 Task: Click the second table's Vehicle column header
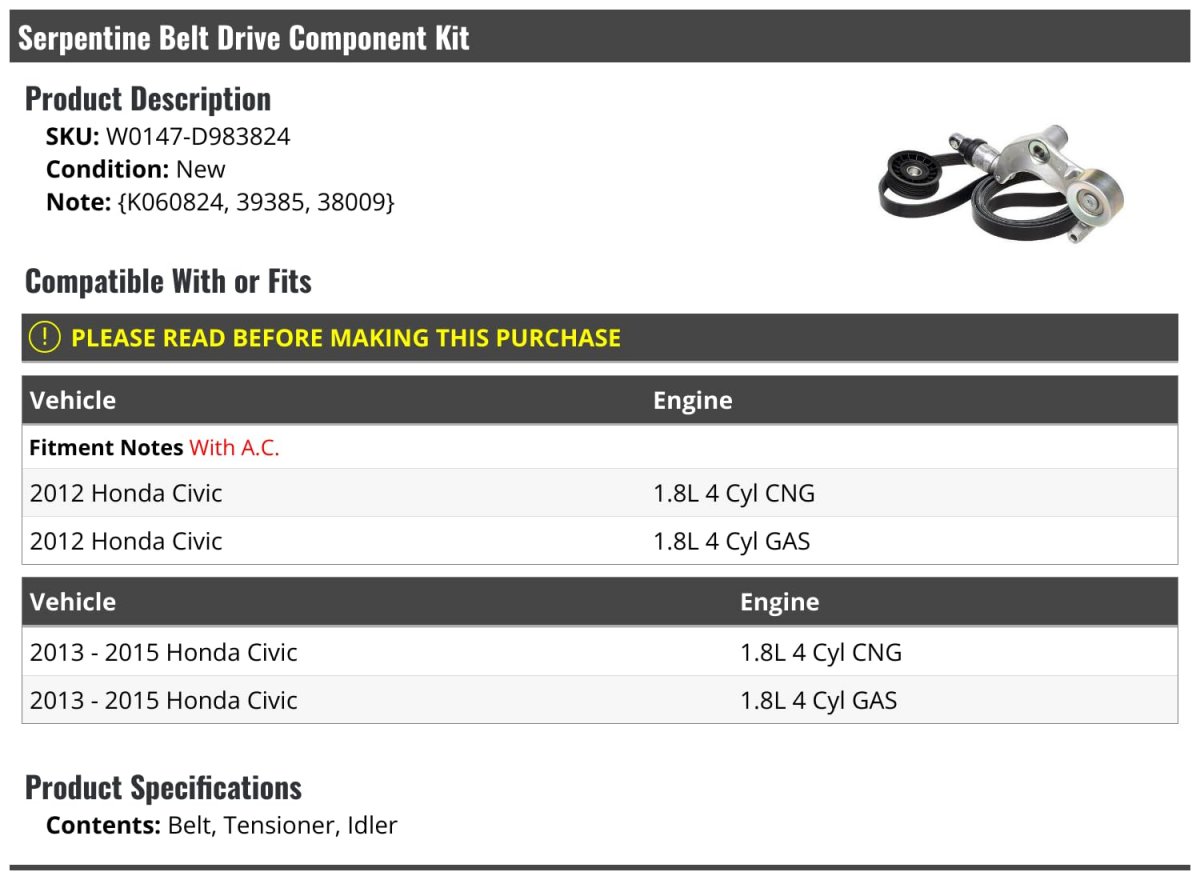click(x=73, y=602)
